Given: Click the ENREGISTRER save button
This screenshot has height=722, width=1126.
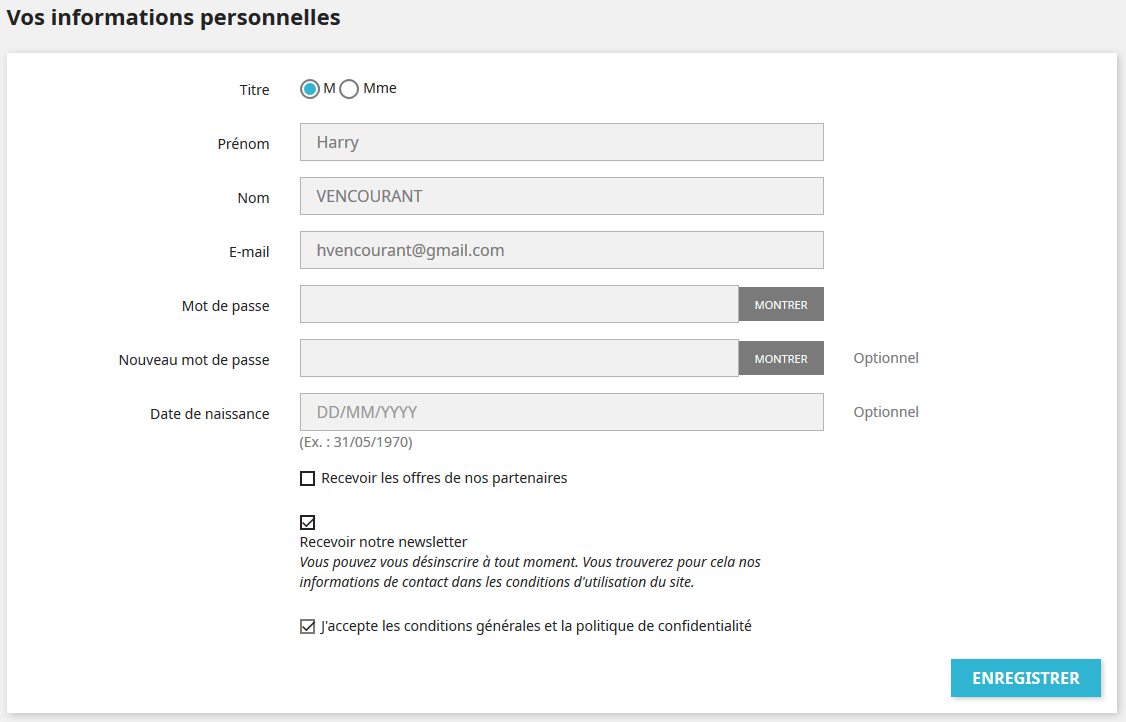Looking at the screenshot, I should [x=1025, y=678].
